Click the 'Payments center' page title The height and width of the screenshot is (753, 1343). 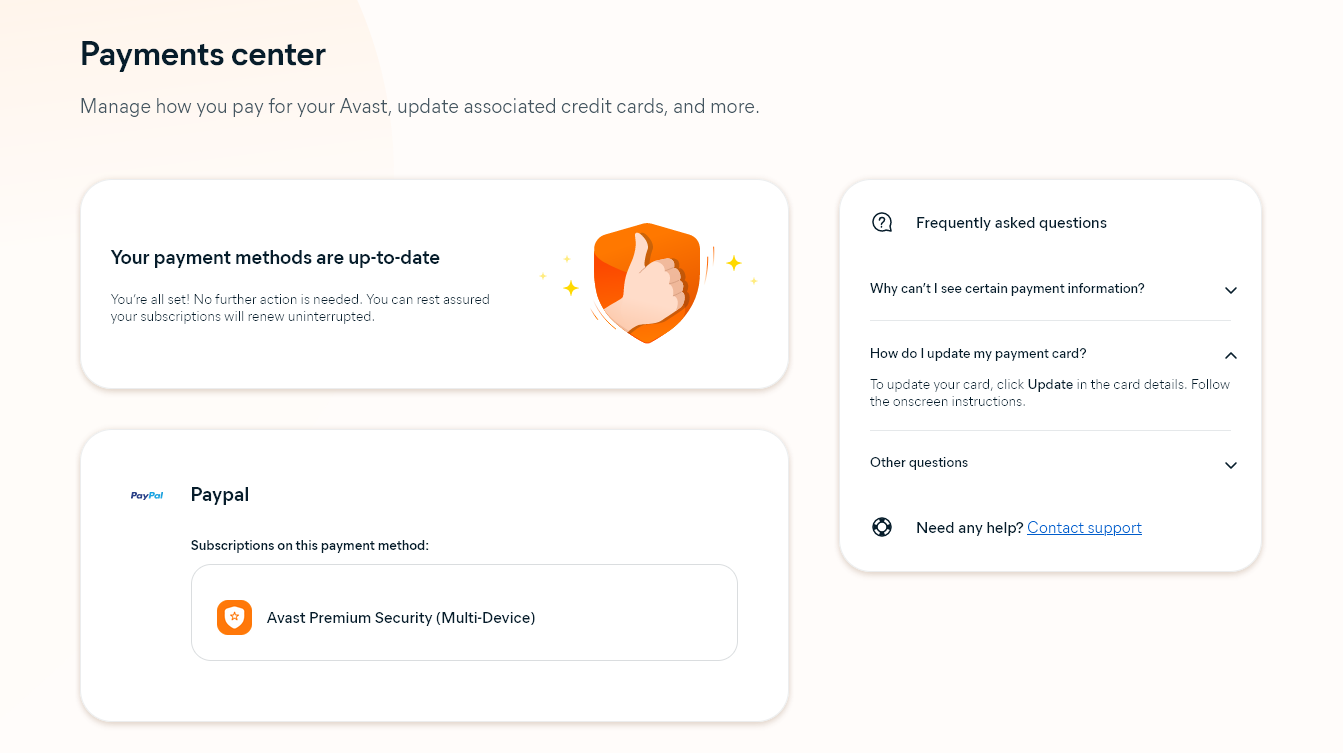pos(203,54)
